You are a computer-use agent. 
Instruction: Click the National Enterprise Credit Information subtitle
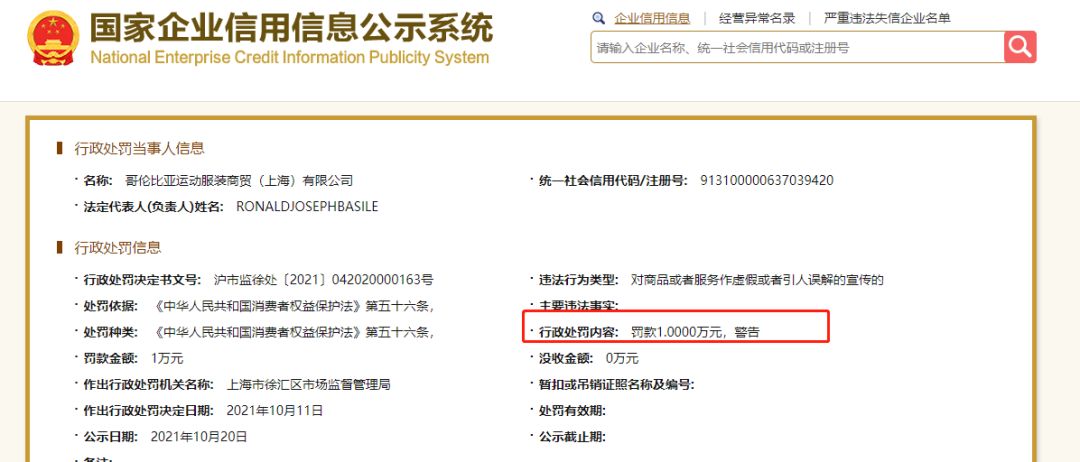290,57
